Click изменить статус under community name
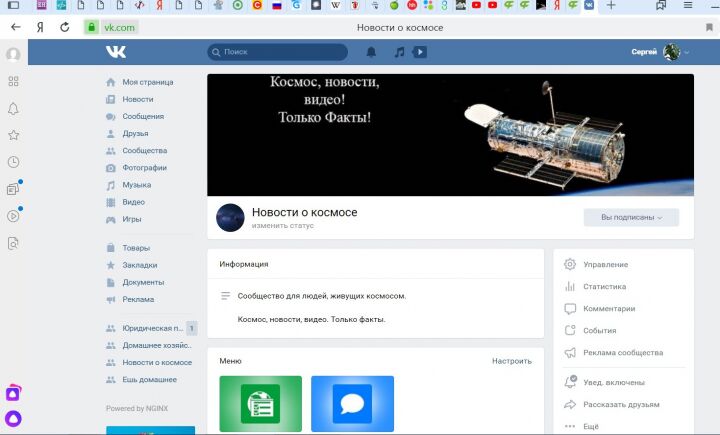The image size is (720, 435). coord(282,226)
